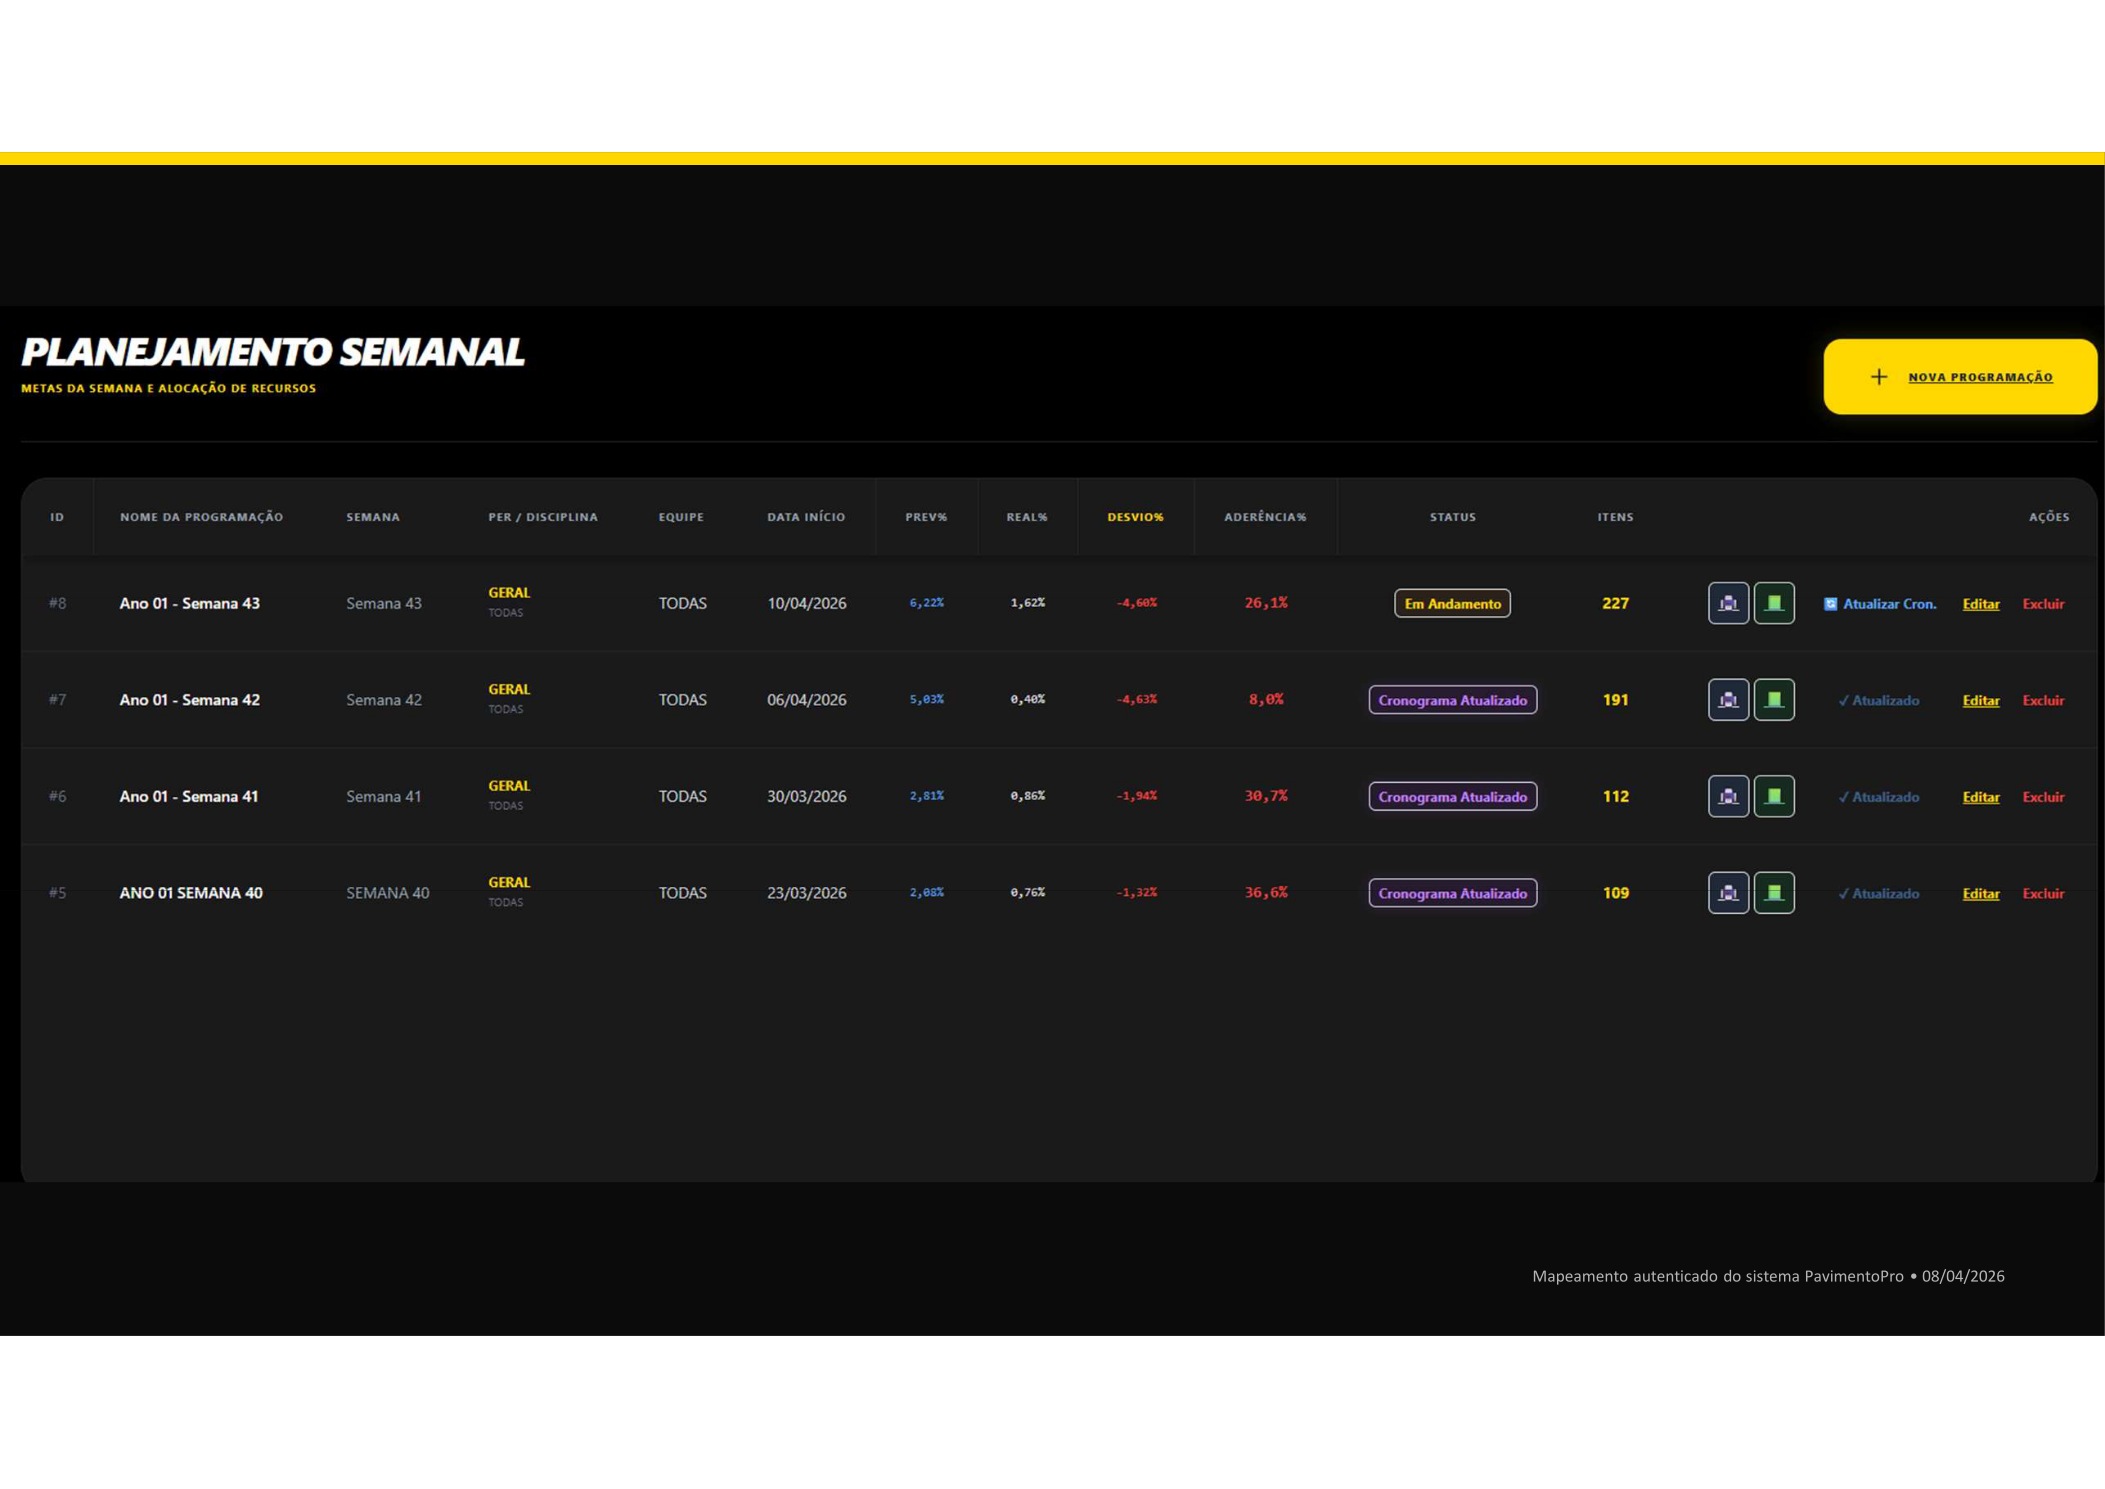Click the blue printer icon for Semana 41
The image size is (2105, 1489).
(1728, 796)
